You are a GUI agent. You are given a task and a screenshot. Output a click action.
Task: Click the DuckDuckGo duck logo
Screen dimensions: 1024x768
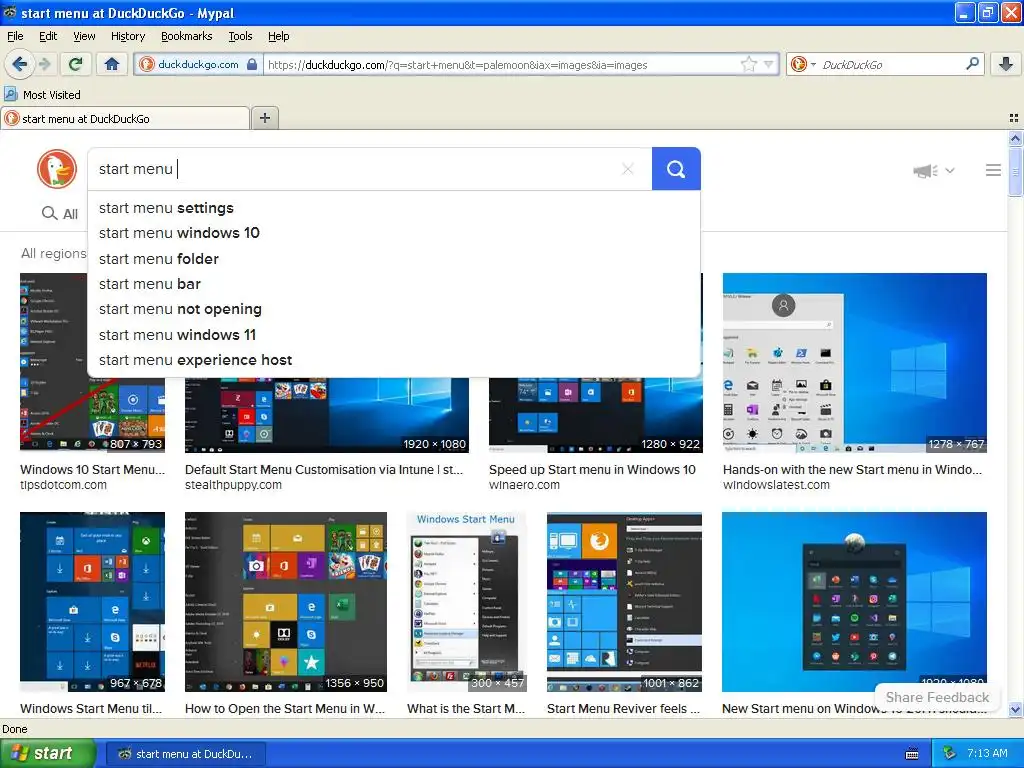pos(57,169)
